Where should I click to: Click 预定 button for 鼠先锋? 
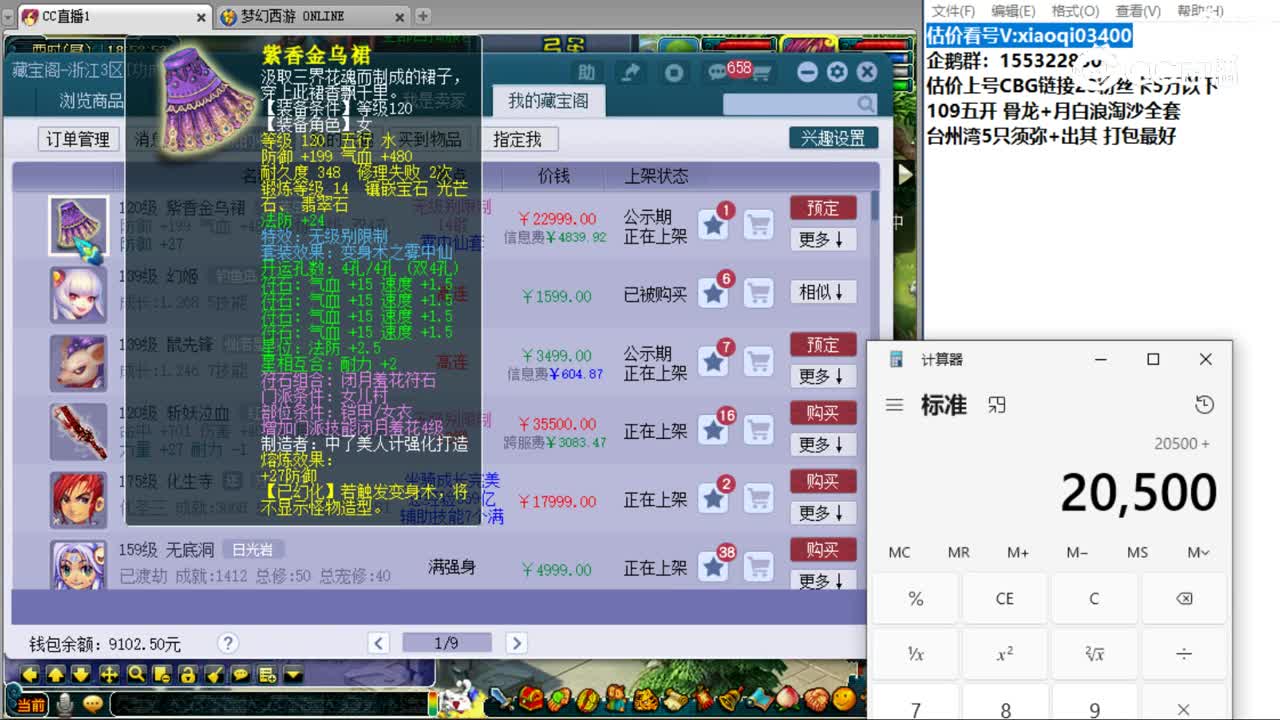tap(823, 345)
